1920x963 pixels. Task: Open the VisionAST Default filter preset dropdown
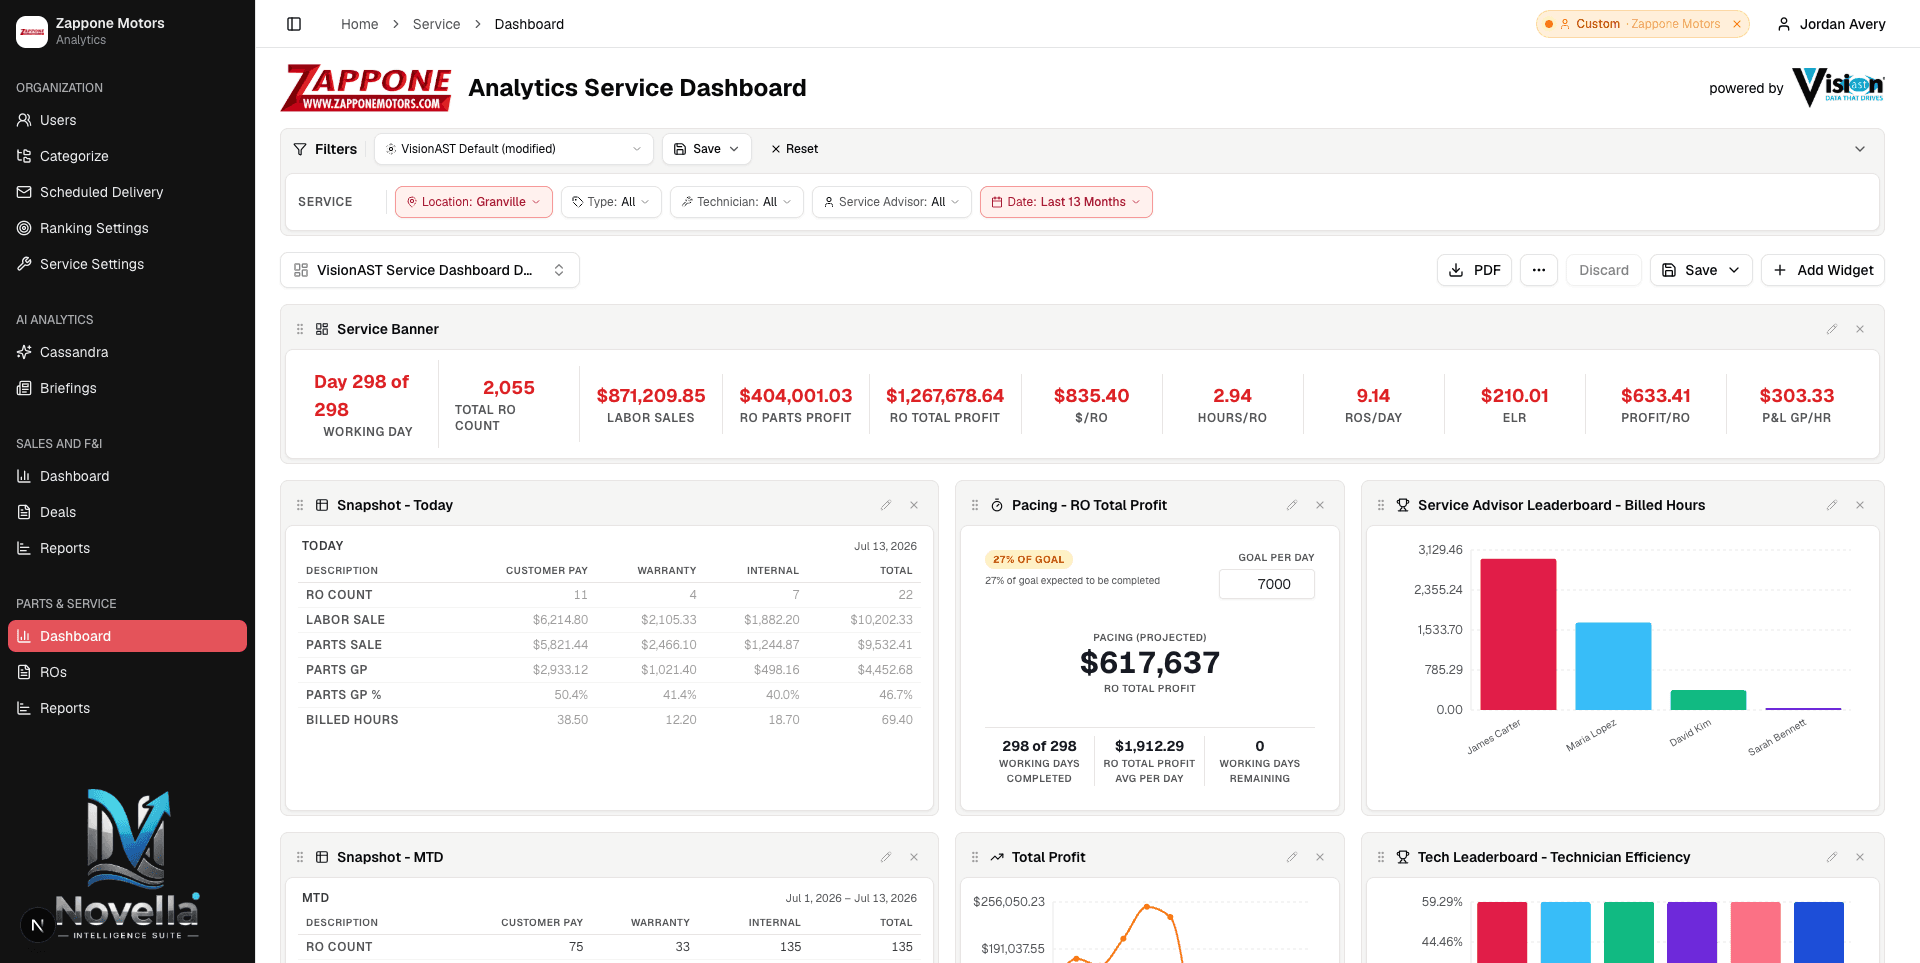pos(514,149)
